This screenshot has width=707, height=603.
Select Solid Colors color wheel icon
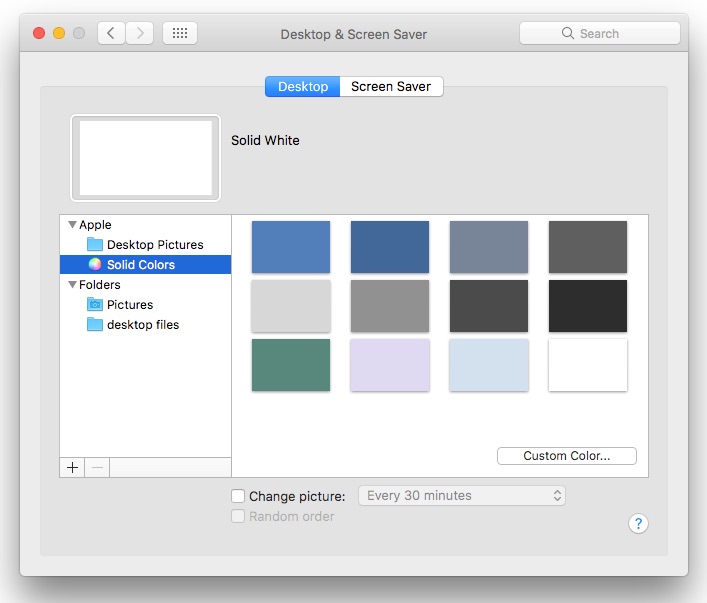point(95,265)
